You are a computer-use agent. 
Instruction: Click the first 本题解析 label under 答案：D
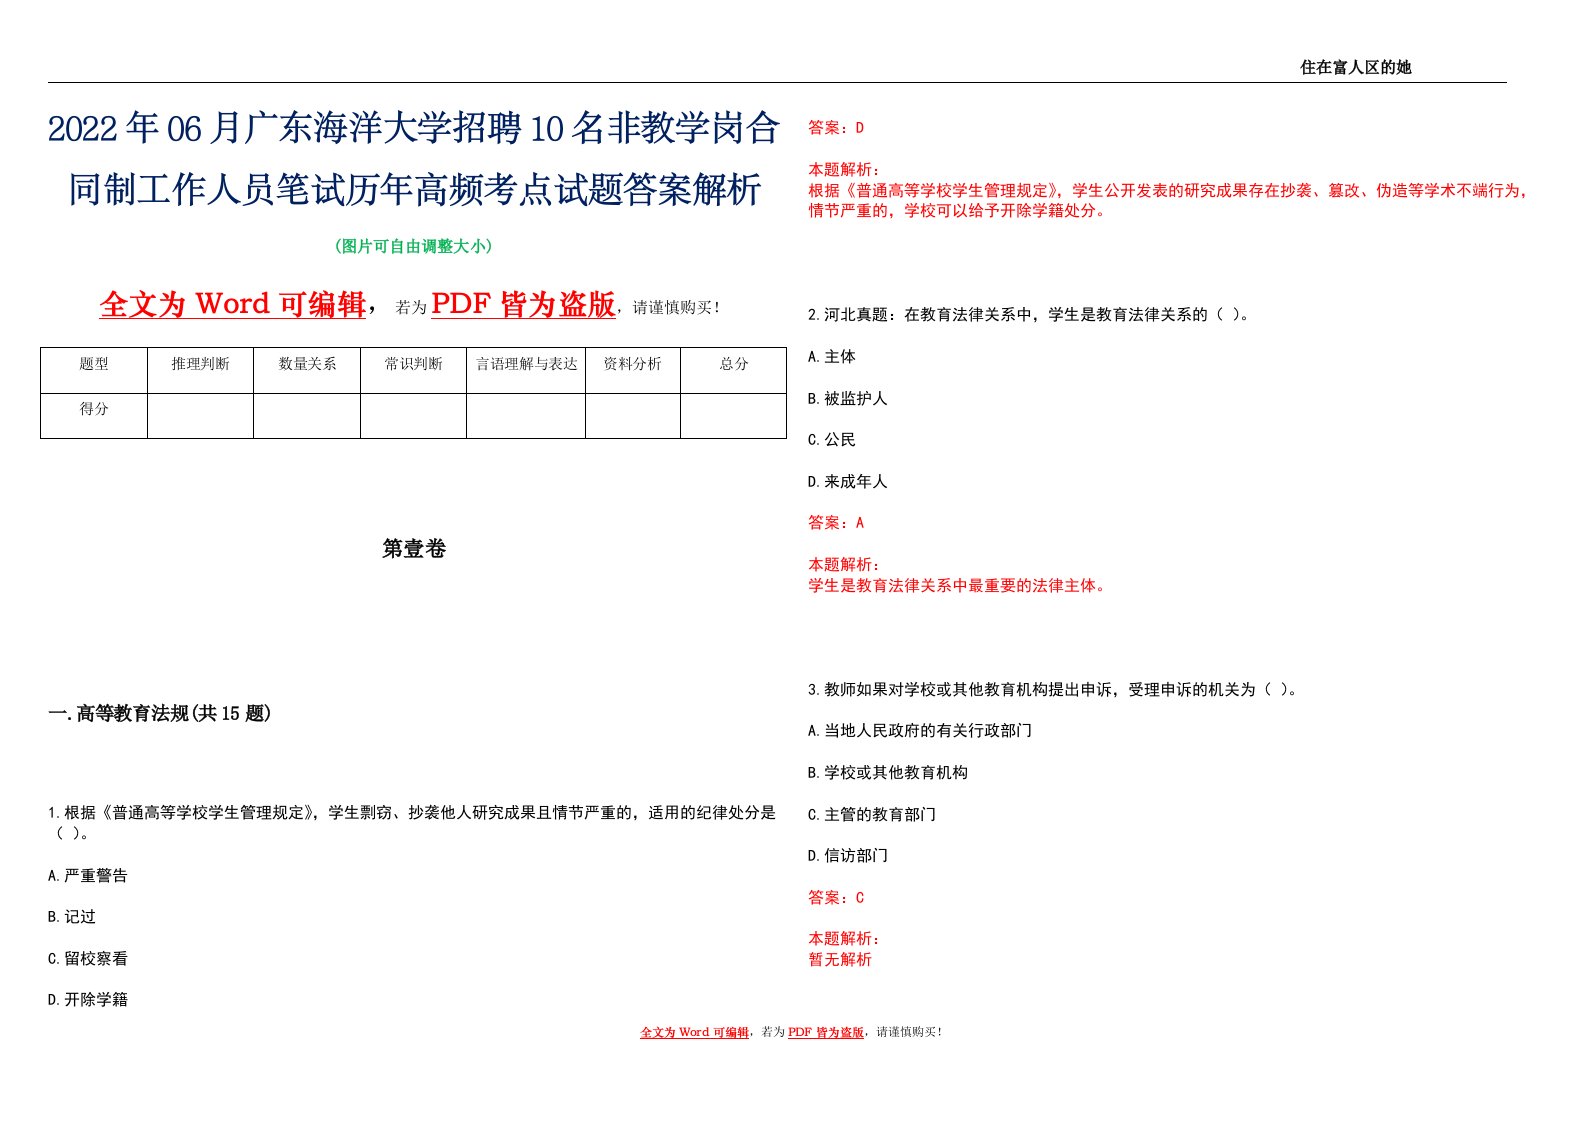pos(844,170)
